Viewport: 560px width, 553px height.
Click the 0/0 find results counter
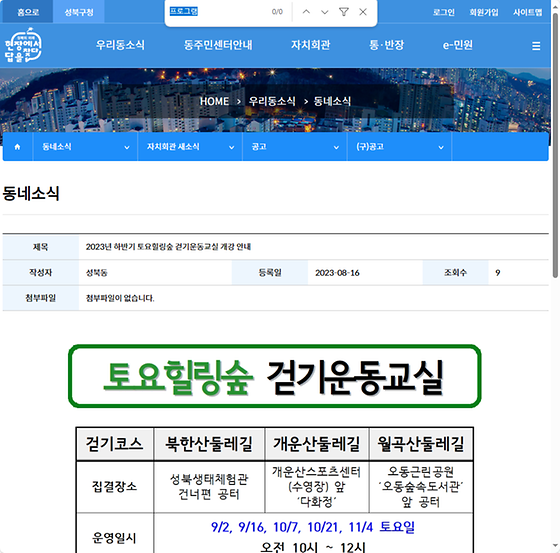pos(277,12)
